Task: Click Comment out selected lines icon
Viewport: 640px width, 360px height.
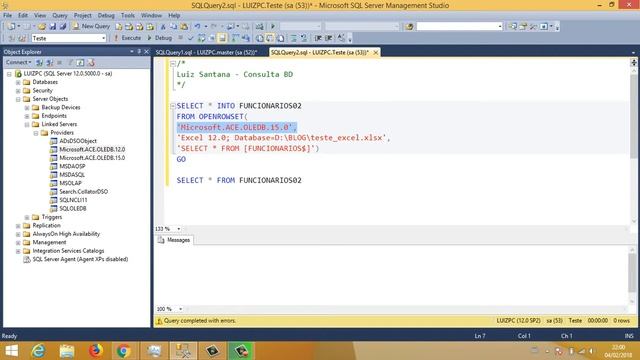Action: (293, 38)
